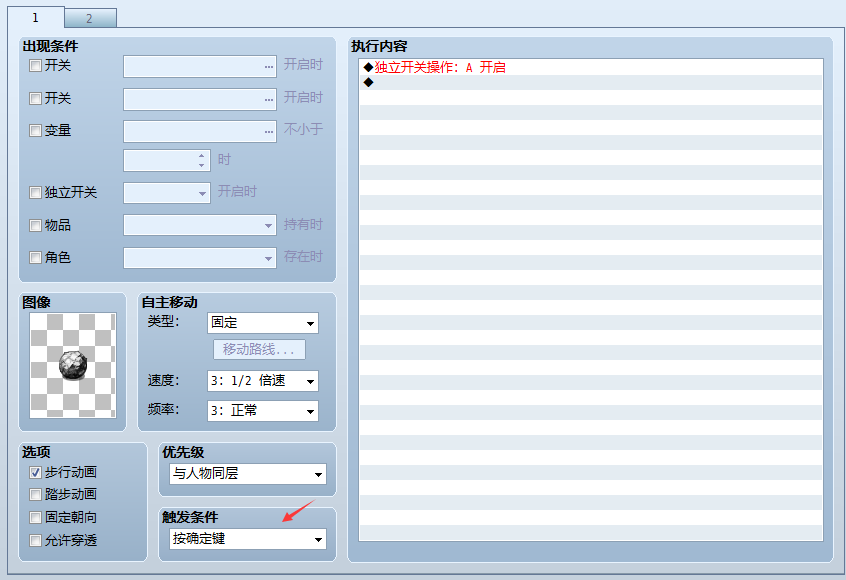Open the 触发条件 dropdown showing 按确定键

248,539
